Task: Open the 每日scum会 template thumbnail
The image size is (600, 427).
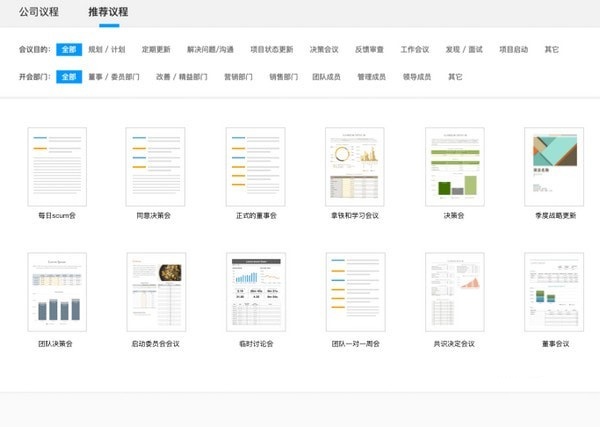Action: (57, 166)
